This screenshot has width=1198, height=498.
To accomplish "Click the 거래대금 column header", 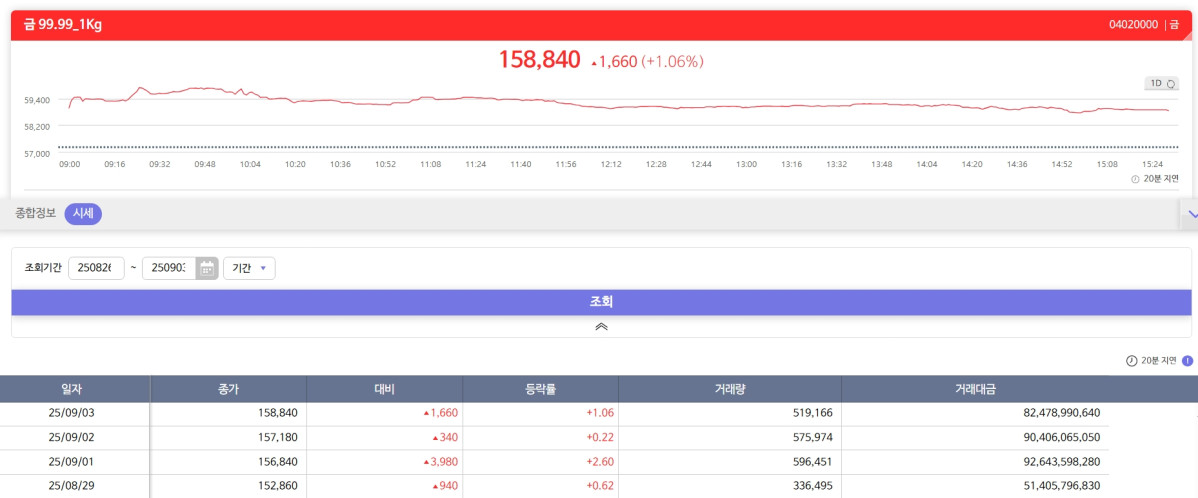I will click(x=975, y=389).
